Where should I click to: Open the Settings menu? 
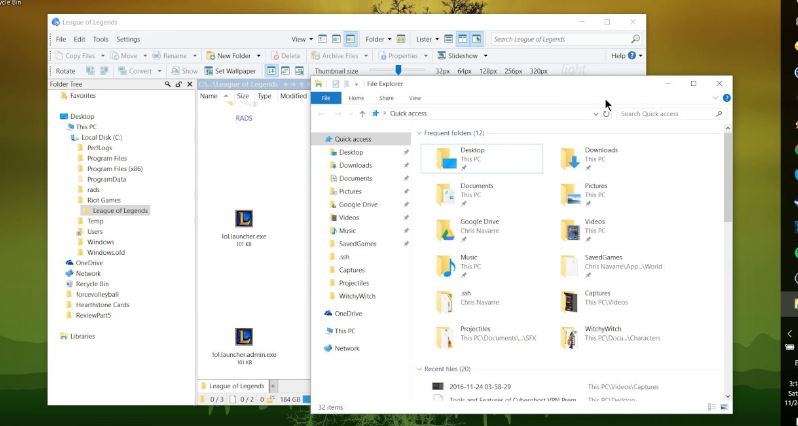(x=128, y=39)
